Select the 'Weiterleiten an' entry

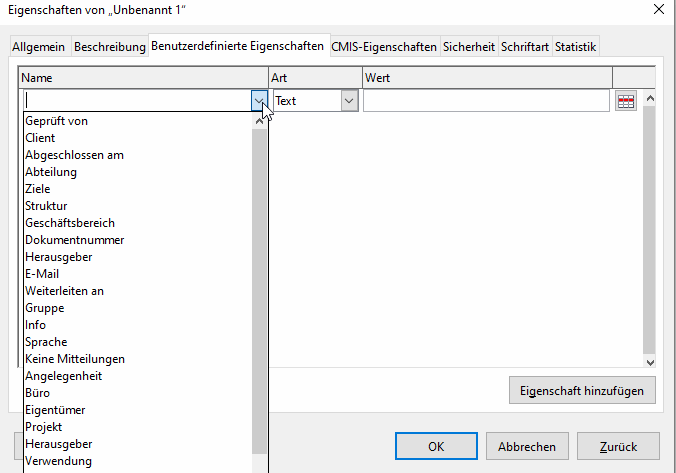pos(138,291)
